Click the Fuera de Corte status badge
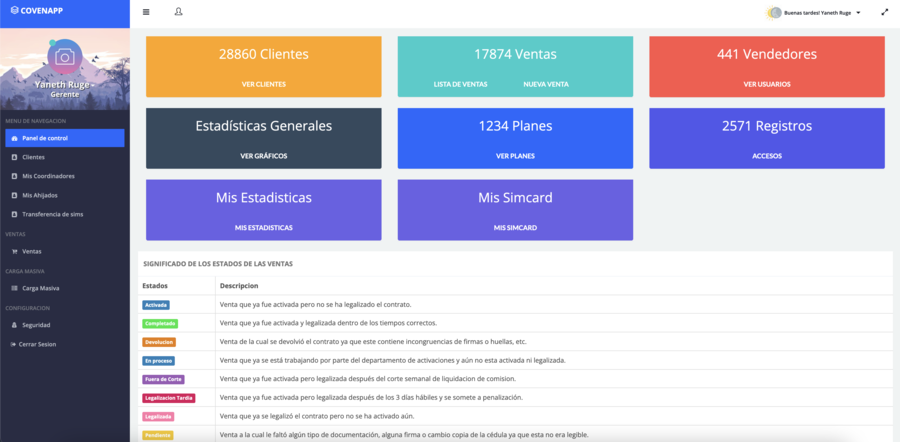The height and width of the screenshot is (442, 900). (164, 379)
